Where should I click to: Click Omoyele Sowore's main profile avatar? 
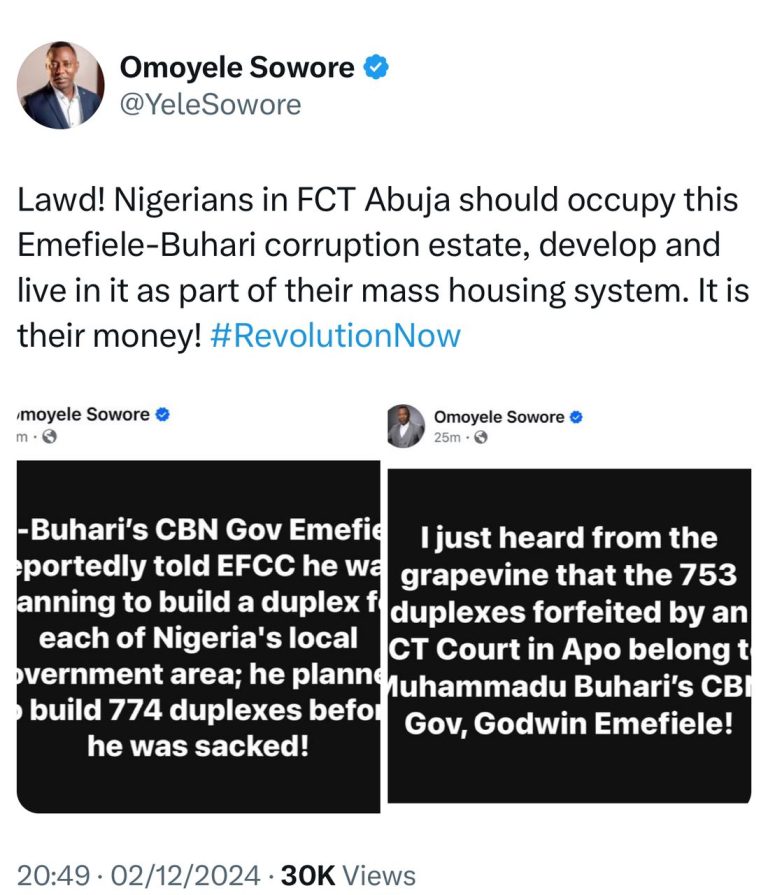62,85
